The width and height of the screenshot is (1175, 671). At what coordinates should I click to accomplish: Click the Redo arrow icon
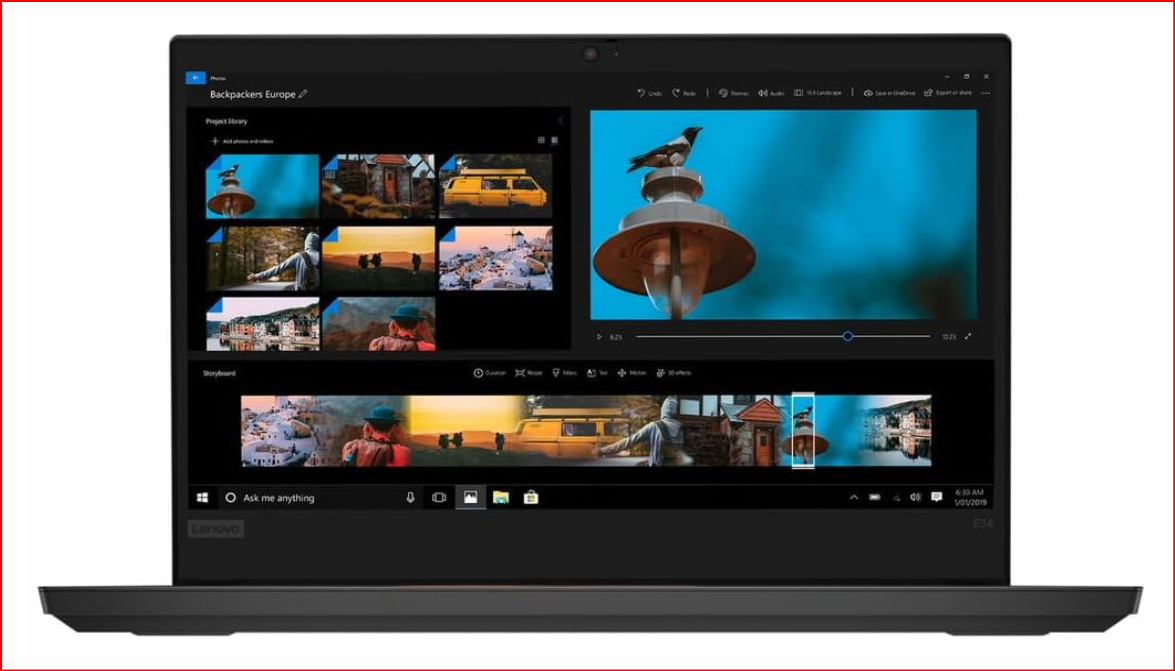[x=676, y=93]
